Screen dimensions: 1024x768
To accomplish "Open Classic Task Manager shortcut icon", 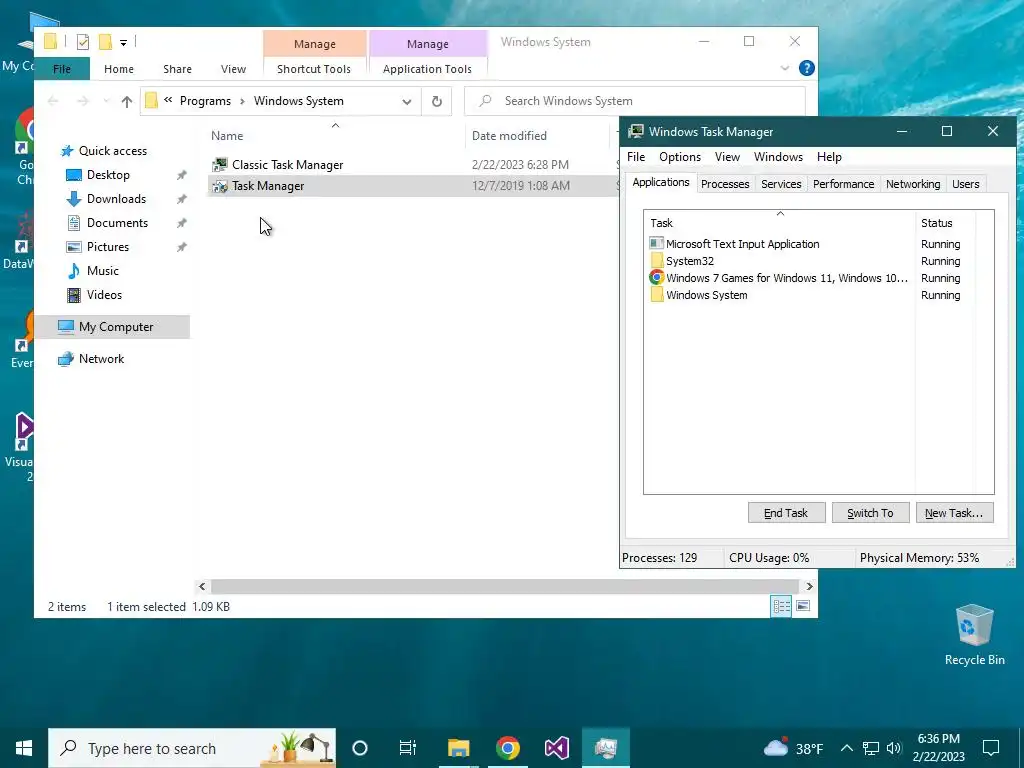I will pyautogui.click(x=220, y=165).
